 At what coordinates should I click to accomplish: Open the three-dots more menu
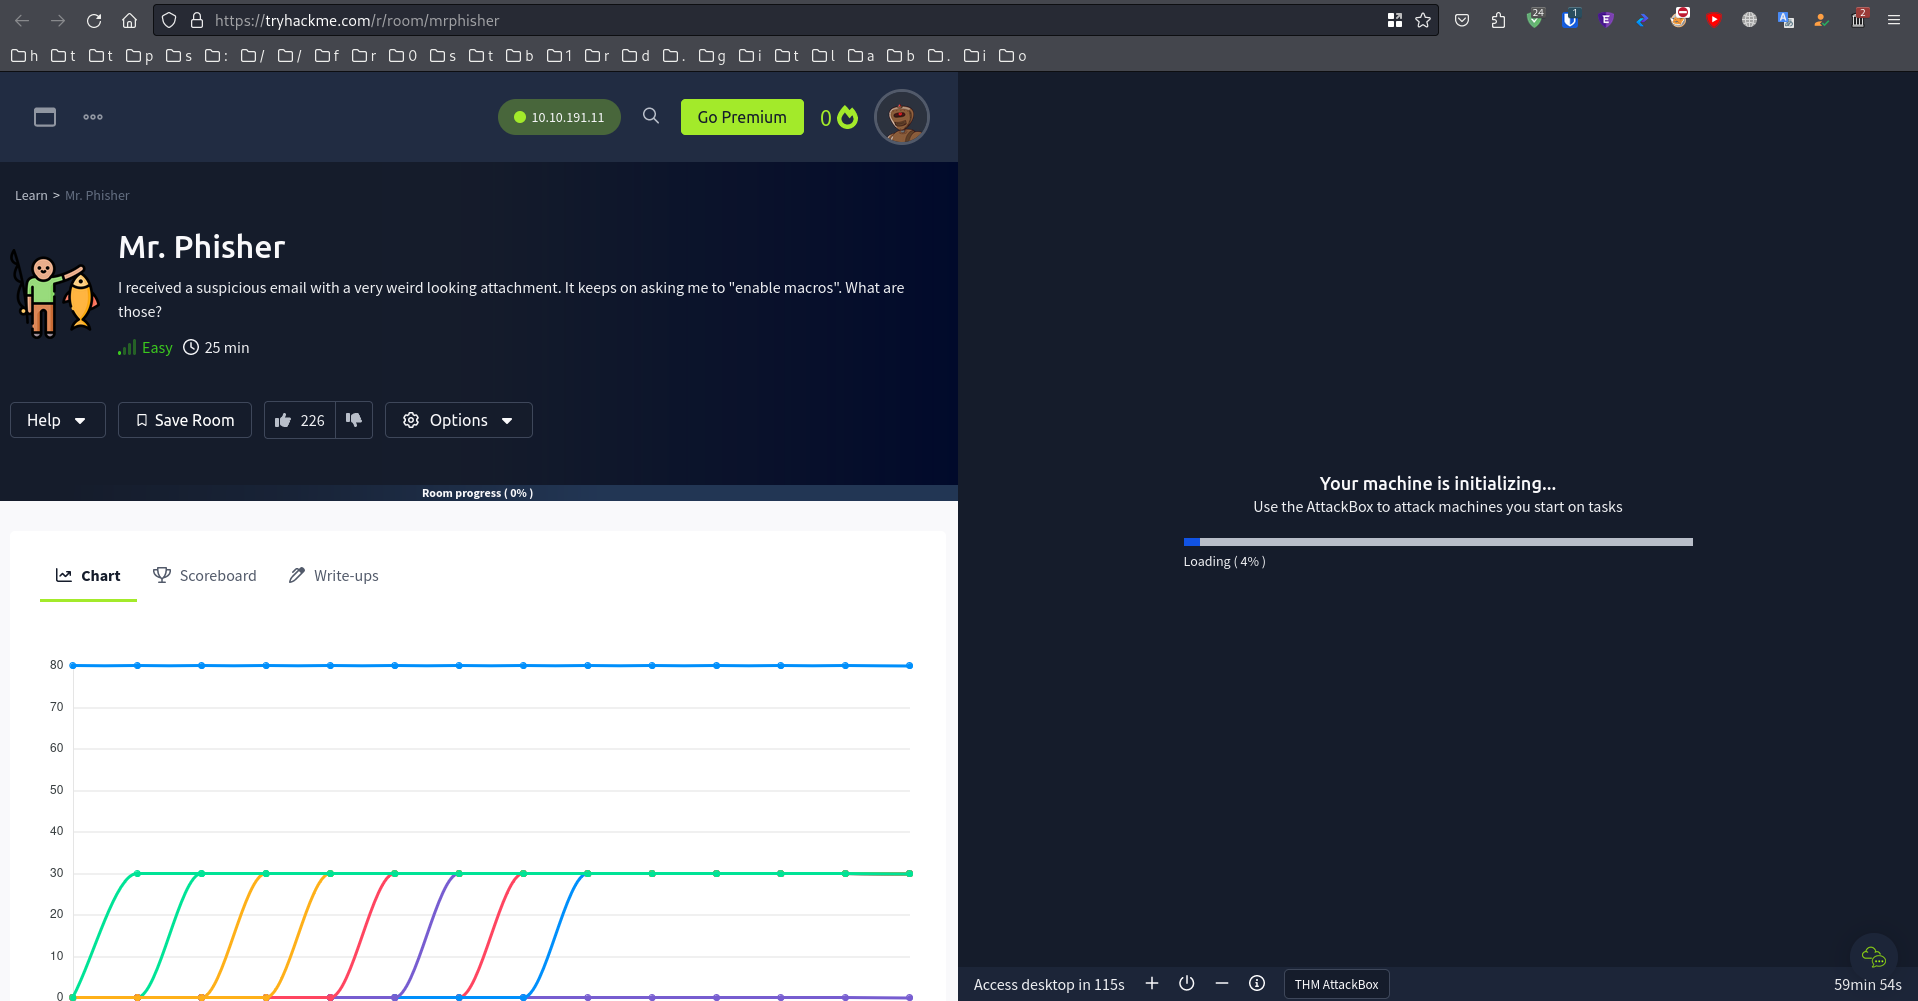click(x=93, y=117)
